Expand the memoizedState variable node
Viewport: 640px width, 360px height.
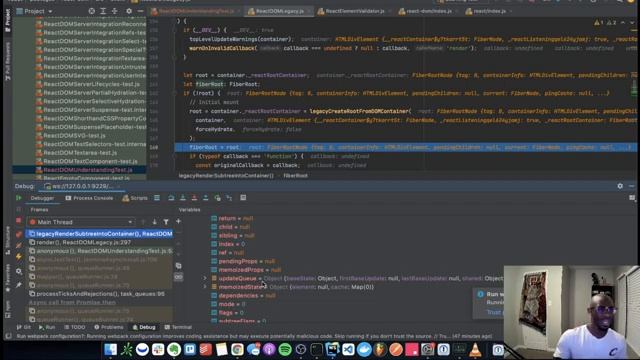tap(205, 287)
